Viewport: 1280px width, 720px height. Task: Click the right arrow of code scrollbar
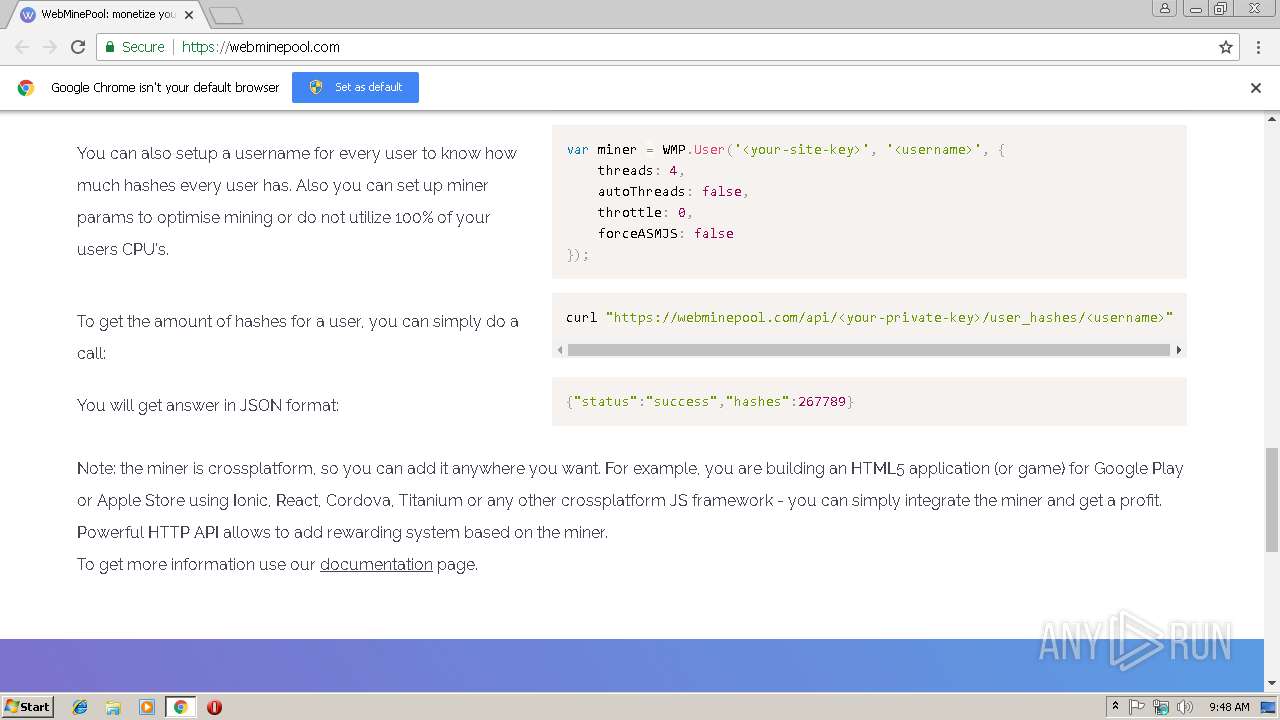point(1179,350)
